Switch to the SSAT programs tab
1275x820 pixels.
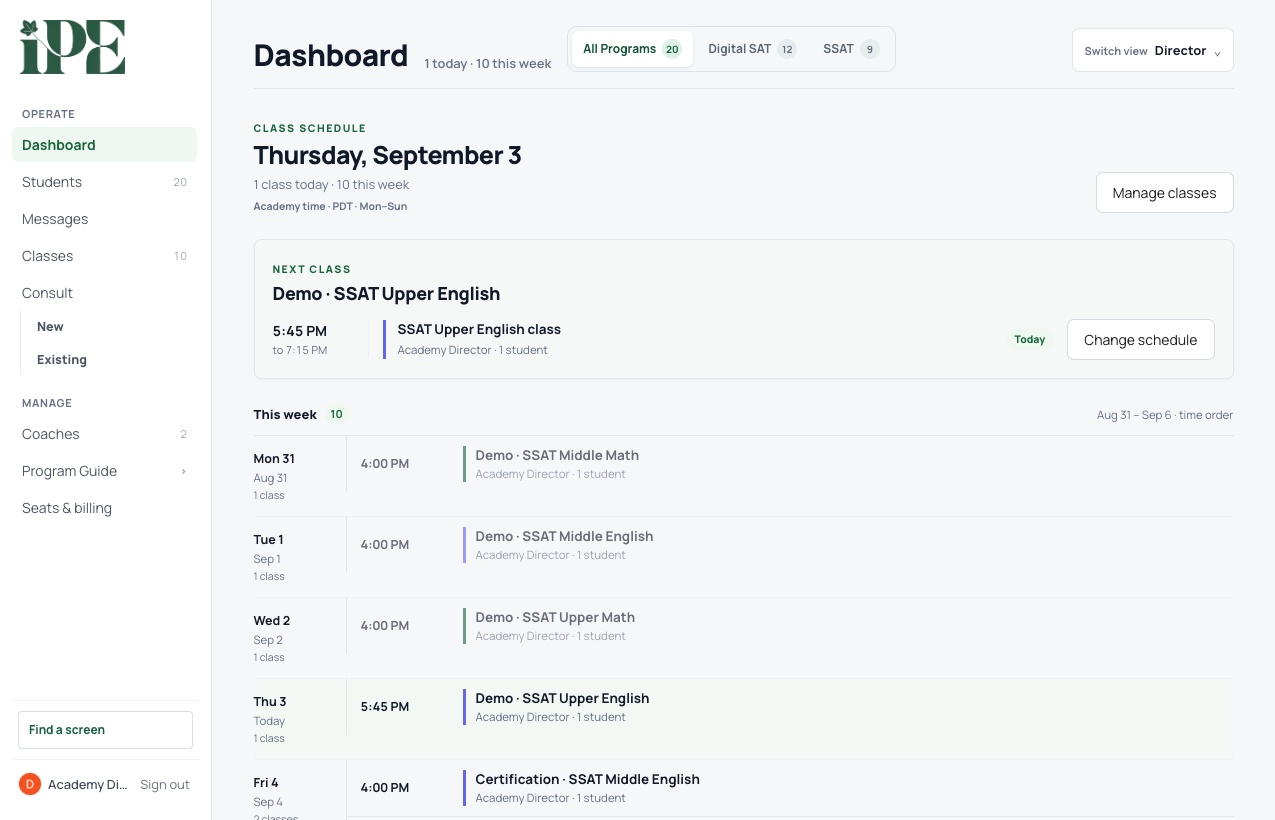851,49
